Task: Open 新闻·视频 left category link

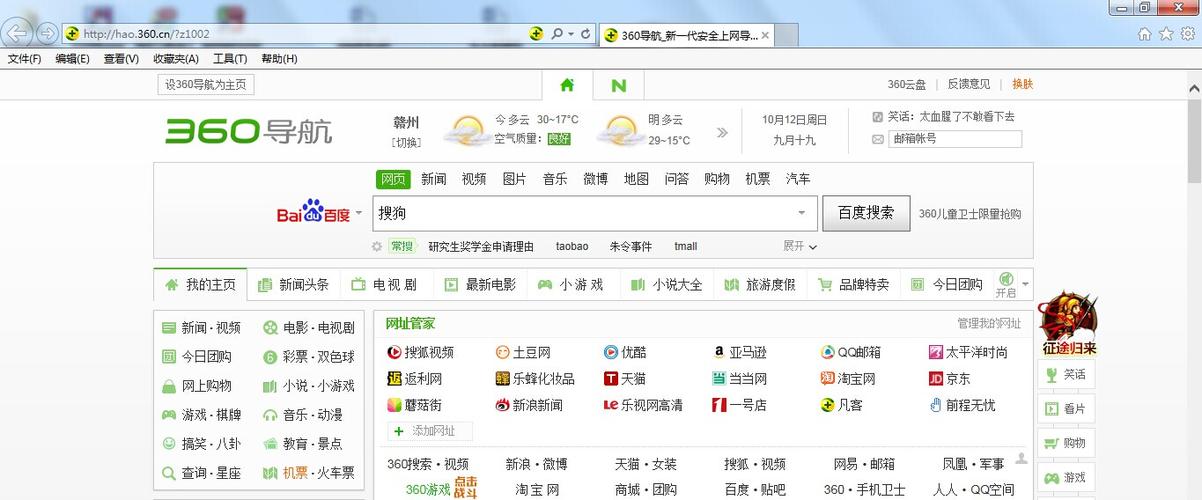Action: [x=201, y=328]
